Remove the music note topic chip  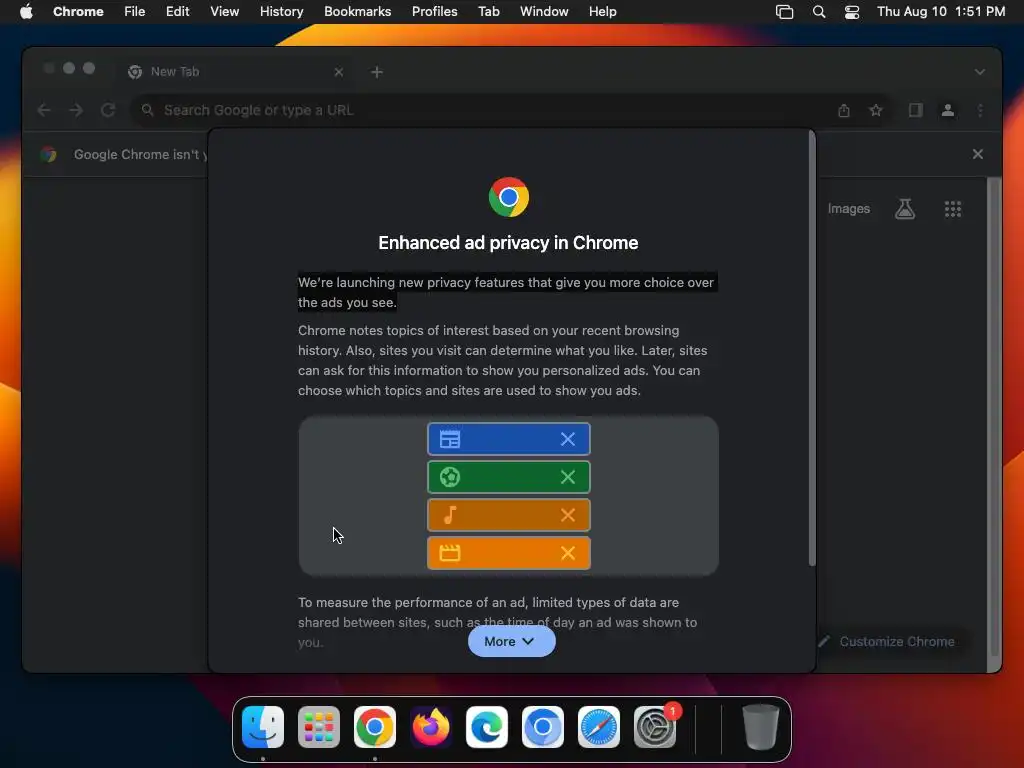[x=568, y=515]
